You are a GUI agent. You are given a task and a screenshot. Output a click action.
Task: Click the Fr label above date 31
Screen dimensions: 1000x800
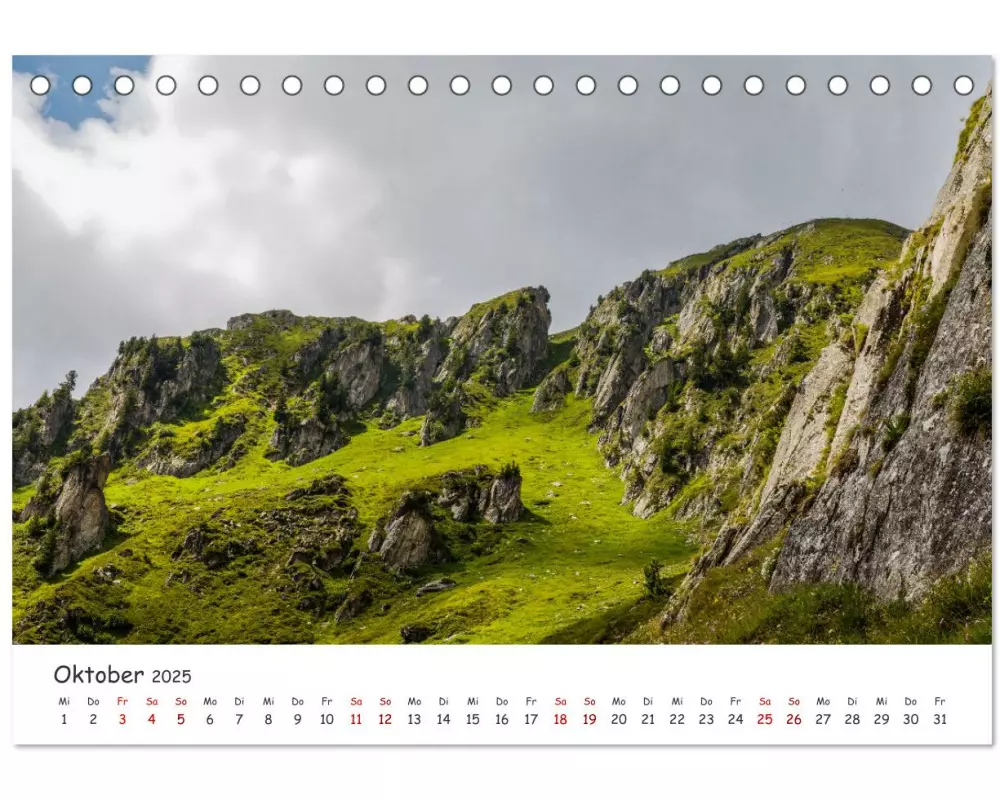[x=939, y=701]
